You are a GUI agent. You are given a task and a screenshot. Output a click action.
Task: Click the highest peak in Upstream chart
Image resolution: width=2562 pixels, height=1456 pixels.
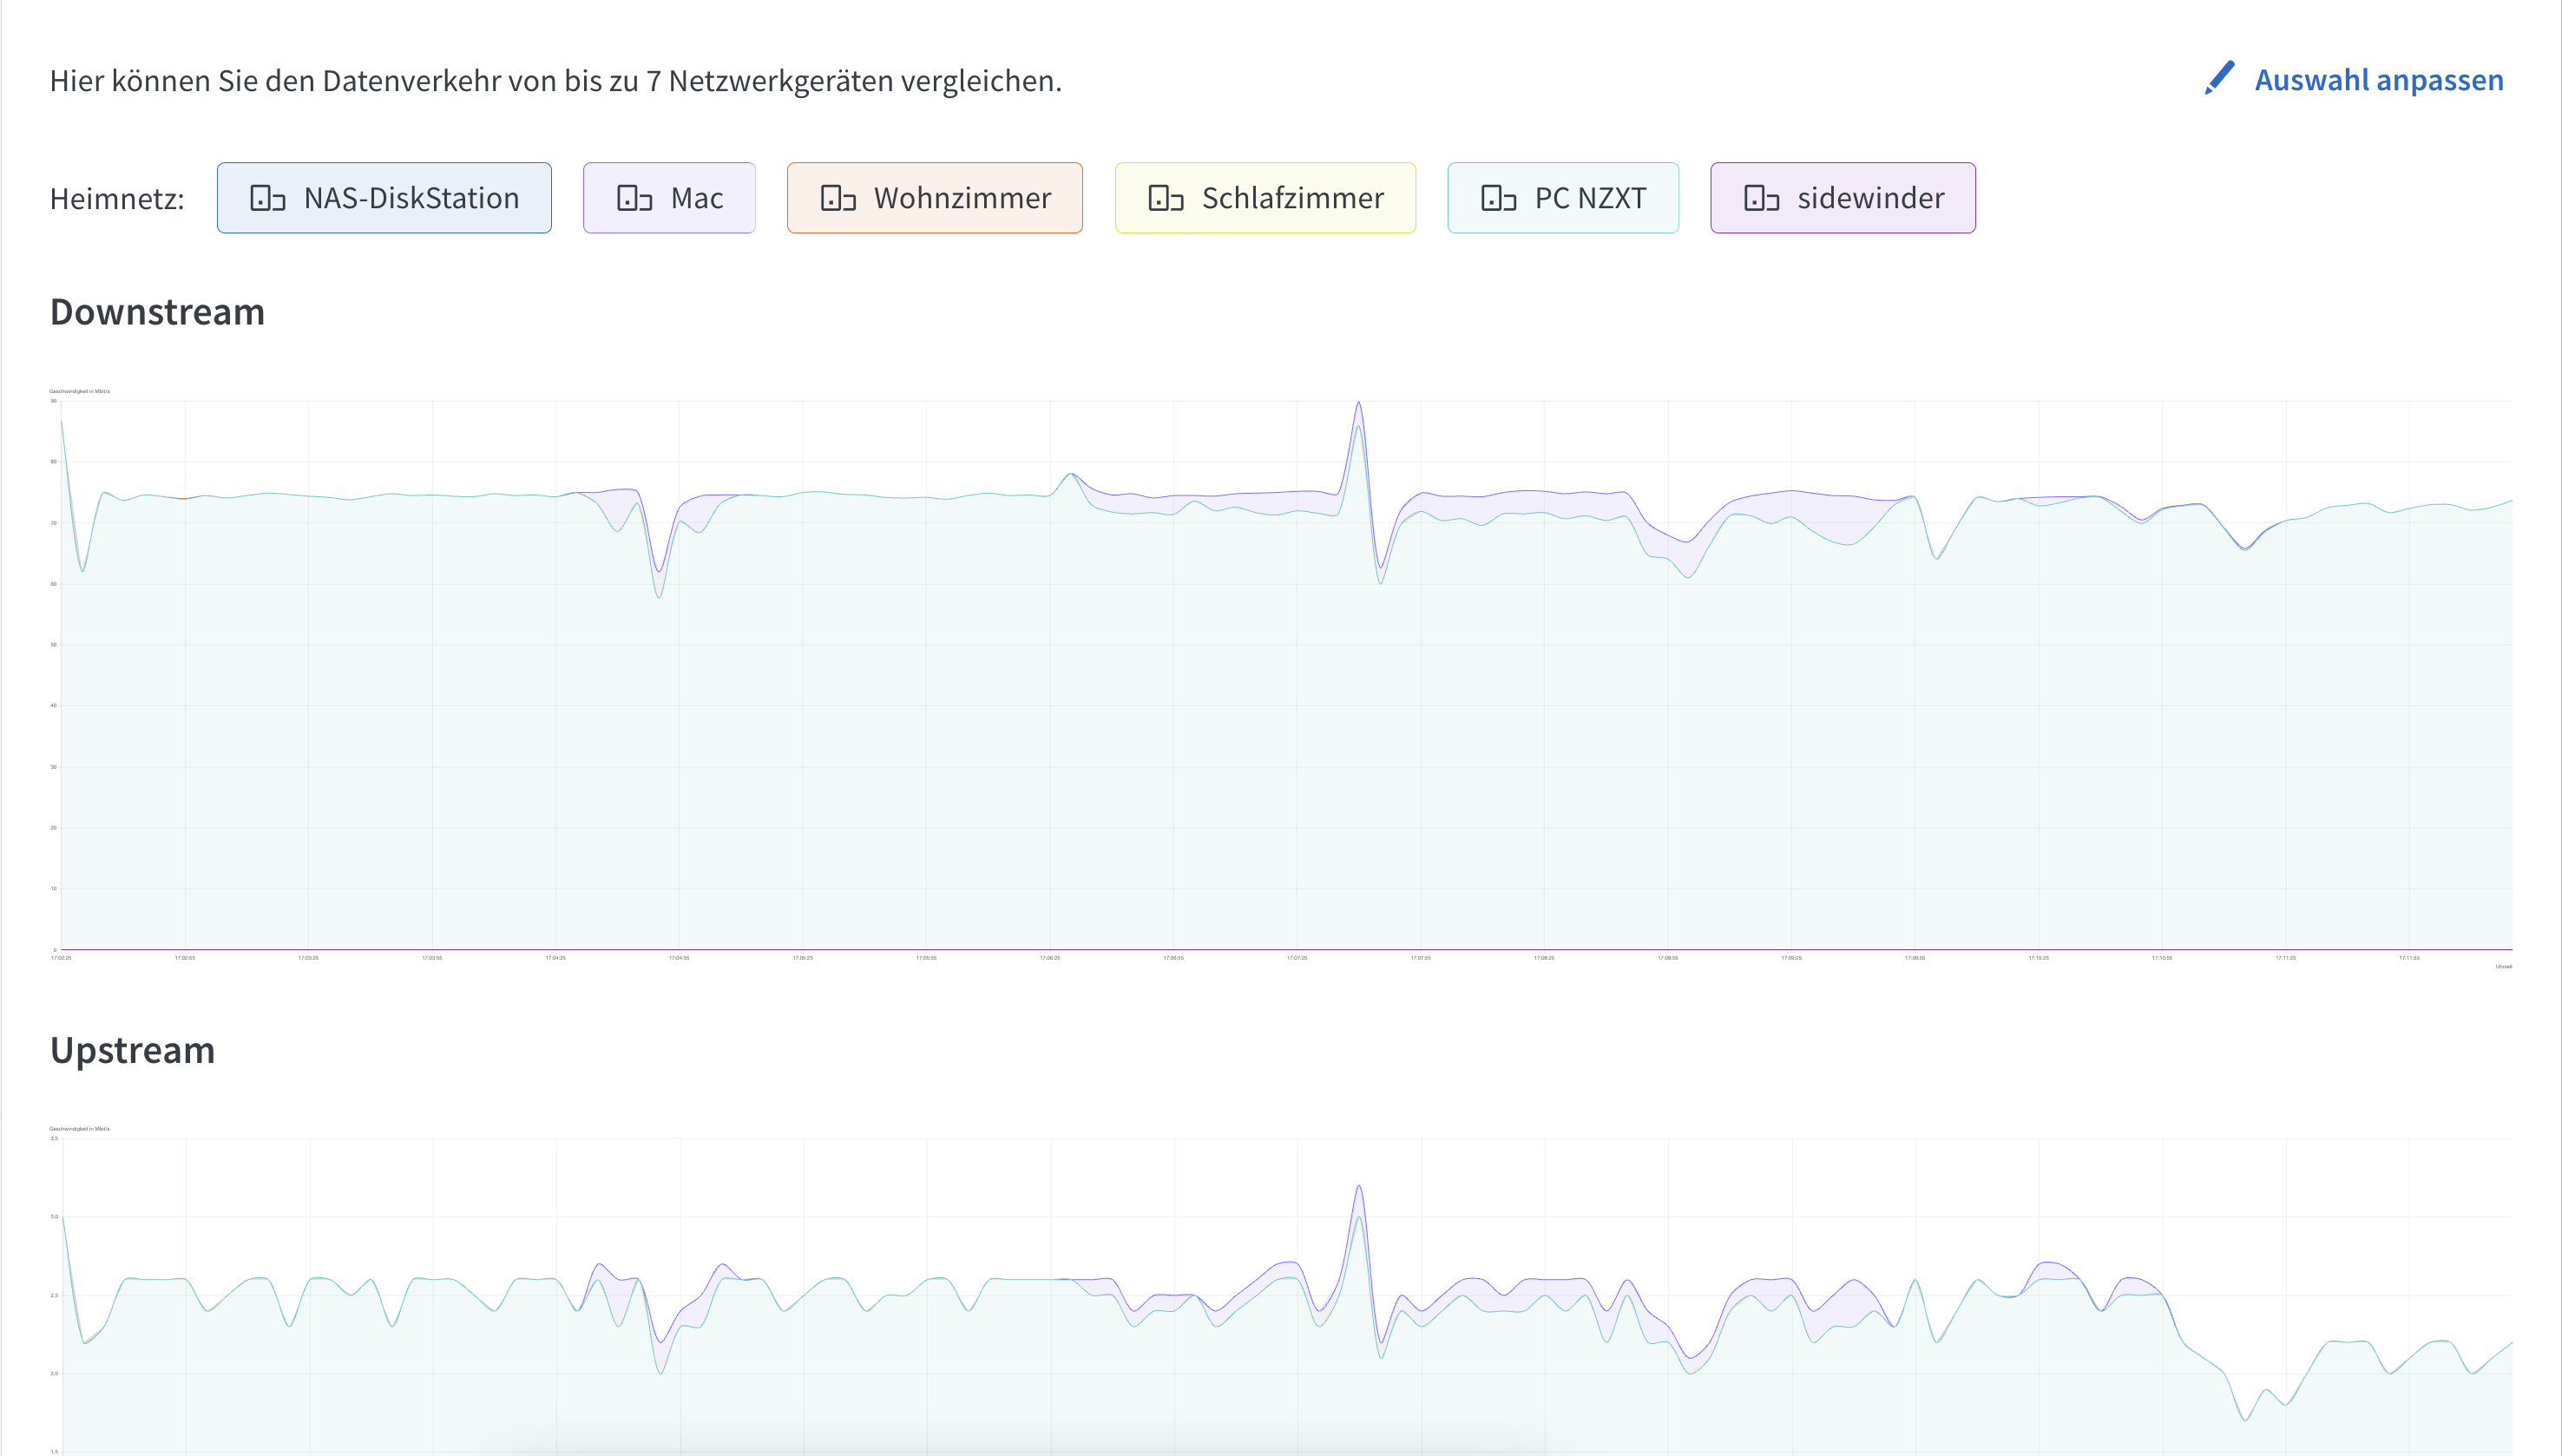(1359, 1188)
